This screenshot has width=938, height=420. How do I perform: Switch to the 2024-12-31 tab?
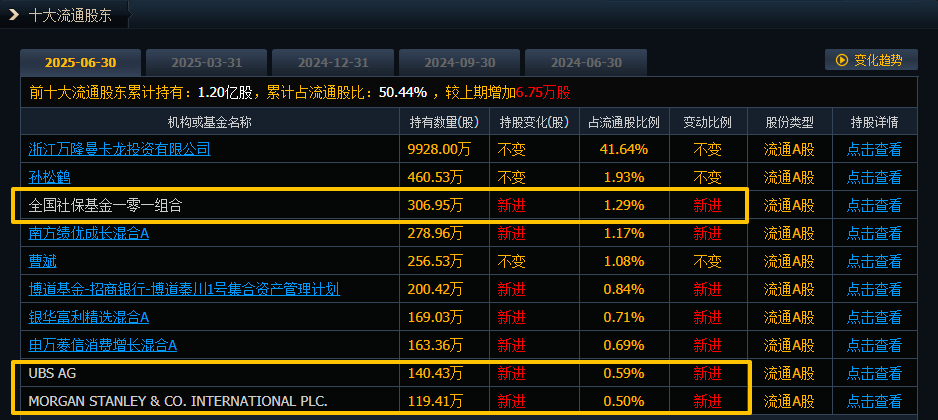tap(333, 63)
